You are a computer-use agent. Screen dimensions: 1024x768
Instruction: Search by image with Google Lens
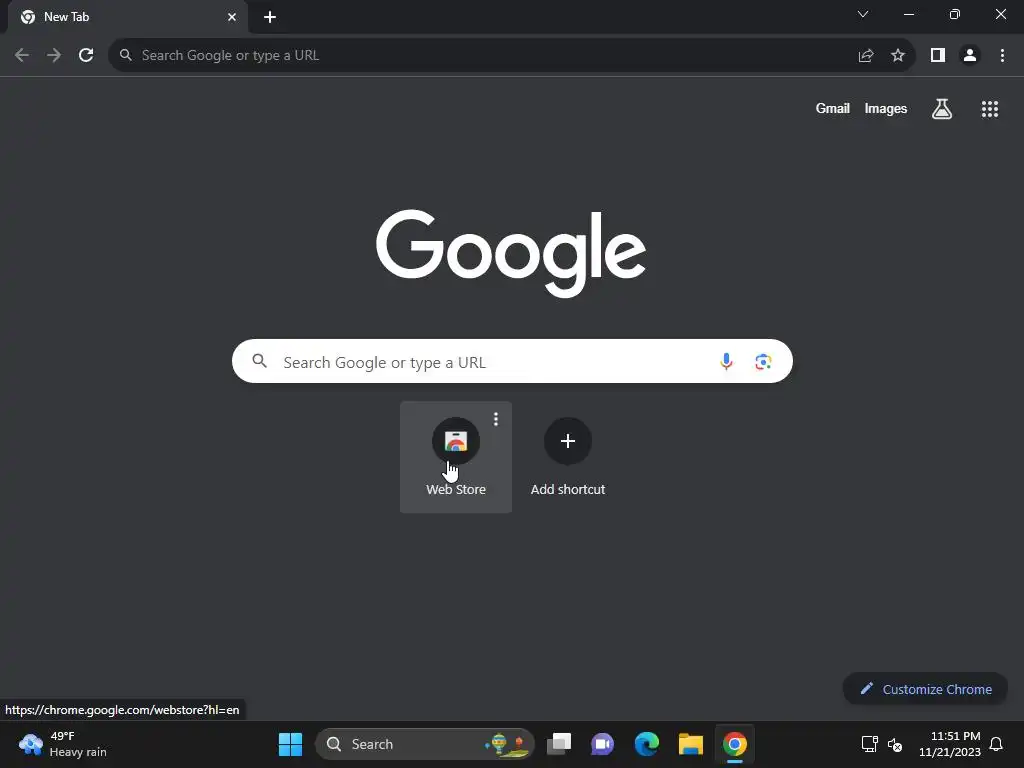coord(763,361)
